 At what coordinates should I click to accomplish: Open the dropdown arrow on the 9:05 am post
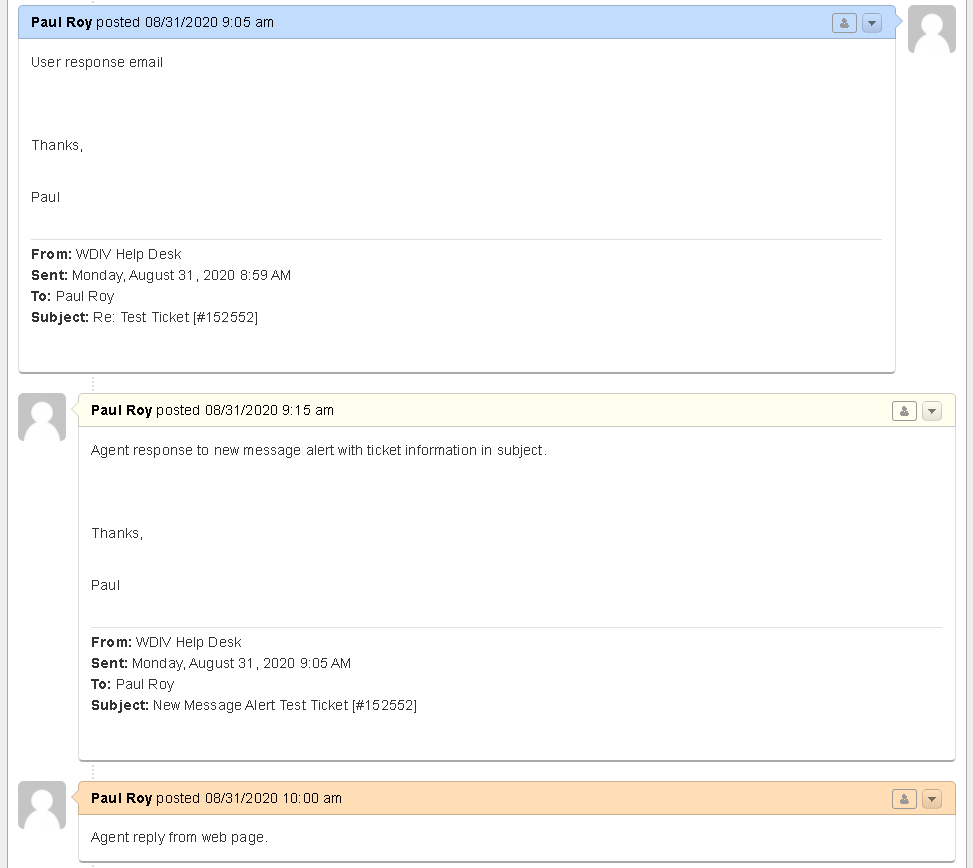[872, 23]
